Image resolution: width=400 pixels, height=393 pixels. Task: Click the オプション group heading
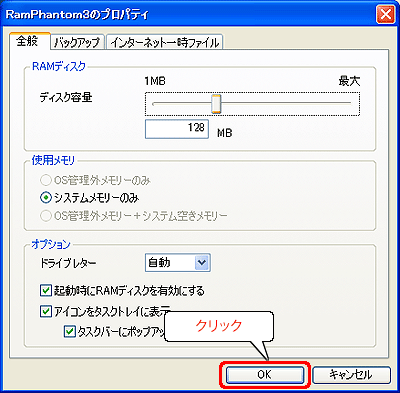51,244
